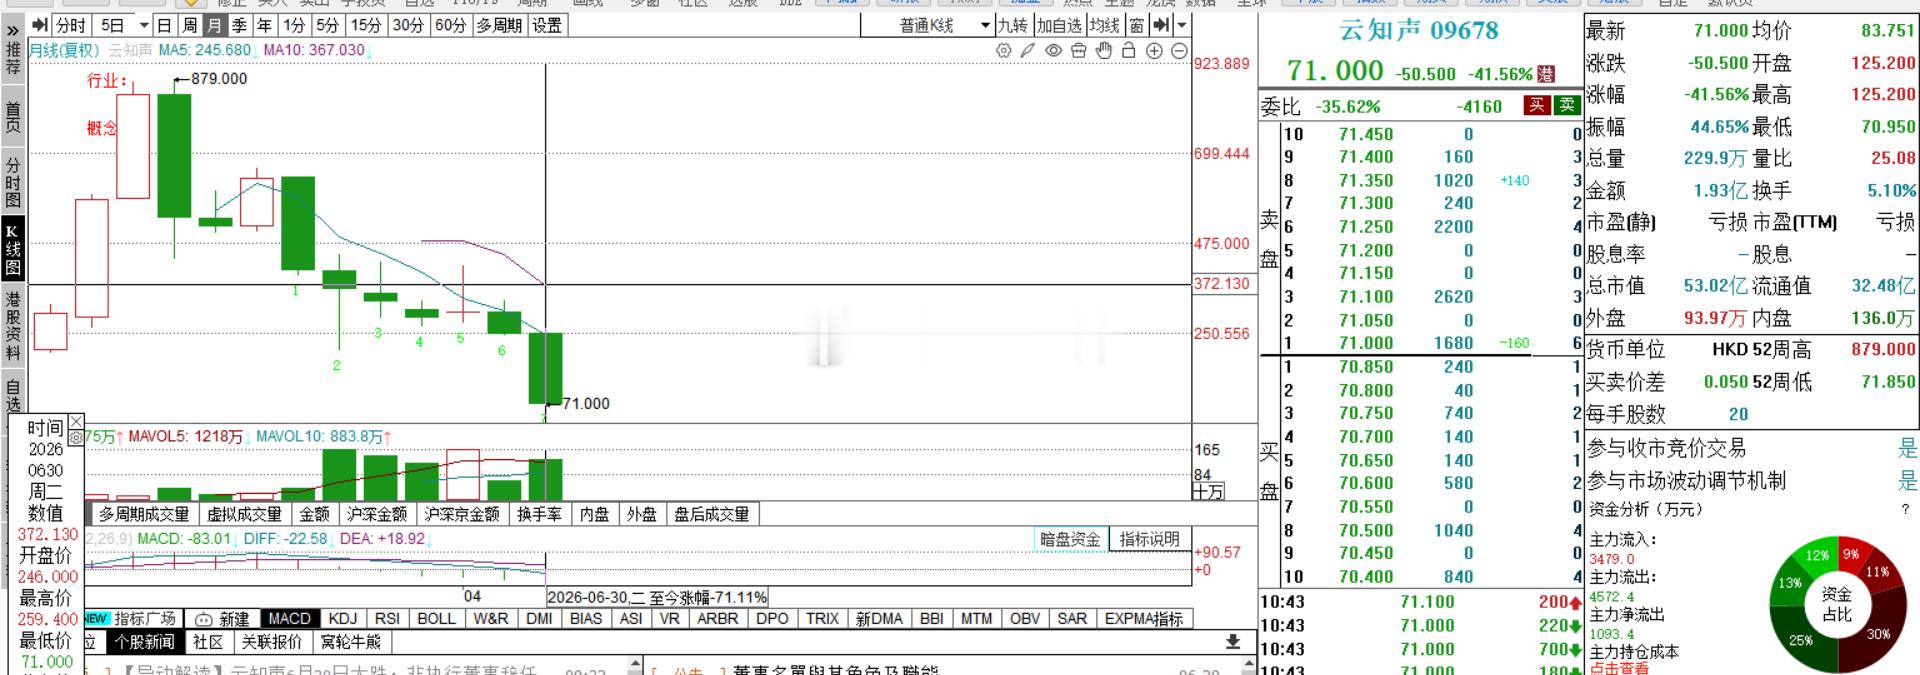The height and width of the screenshot is (675, 1920).
Task: Toggle the eye visibility icon on chart
Action: point(1053,51)
